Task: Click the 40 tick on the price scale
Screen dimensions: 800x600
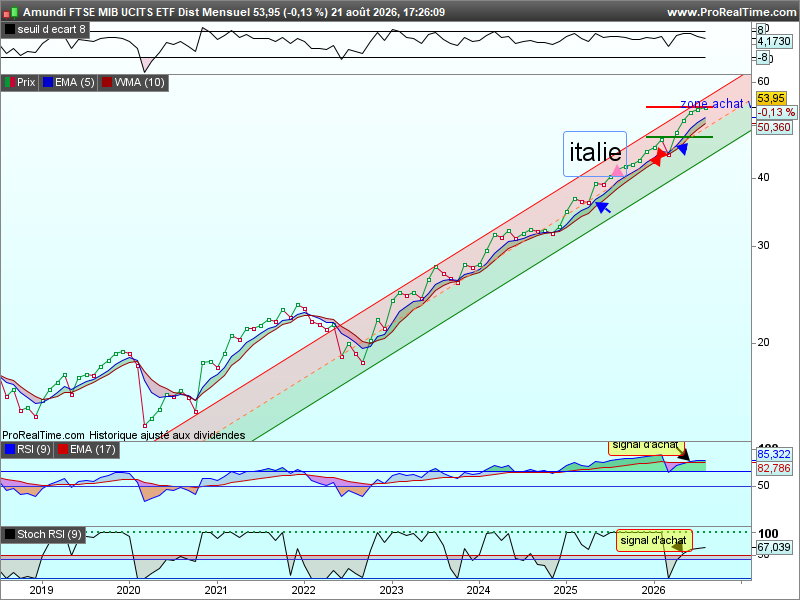Action: tap(763, 178)
